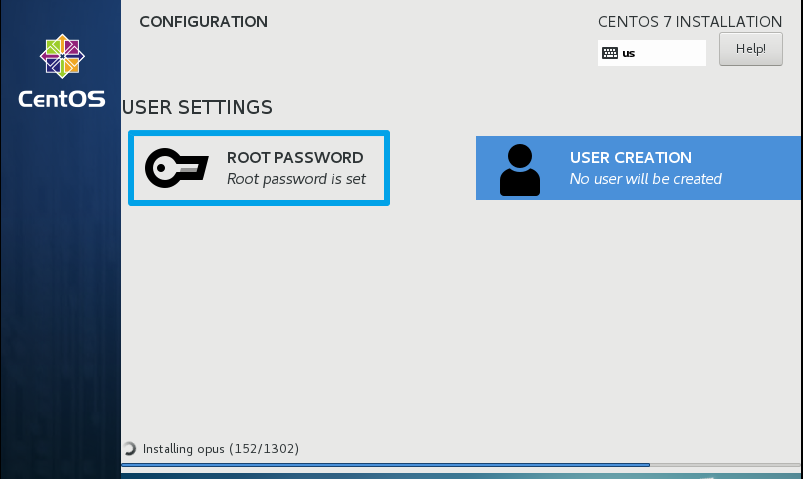Click the CENTOS 7 INSTALLATION label
Screen dimensions: 803x479
pos(689,21)
